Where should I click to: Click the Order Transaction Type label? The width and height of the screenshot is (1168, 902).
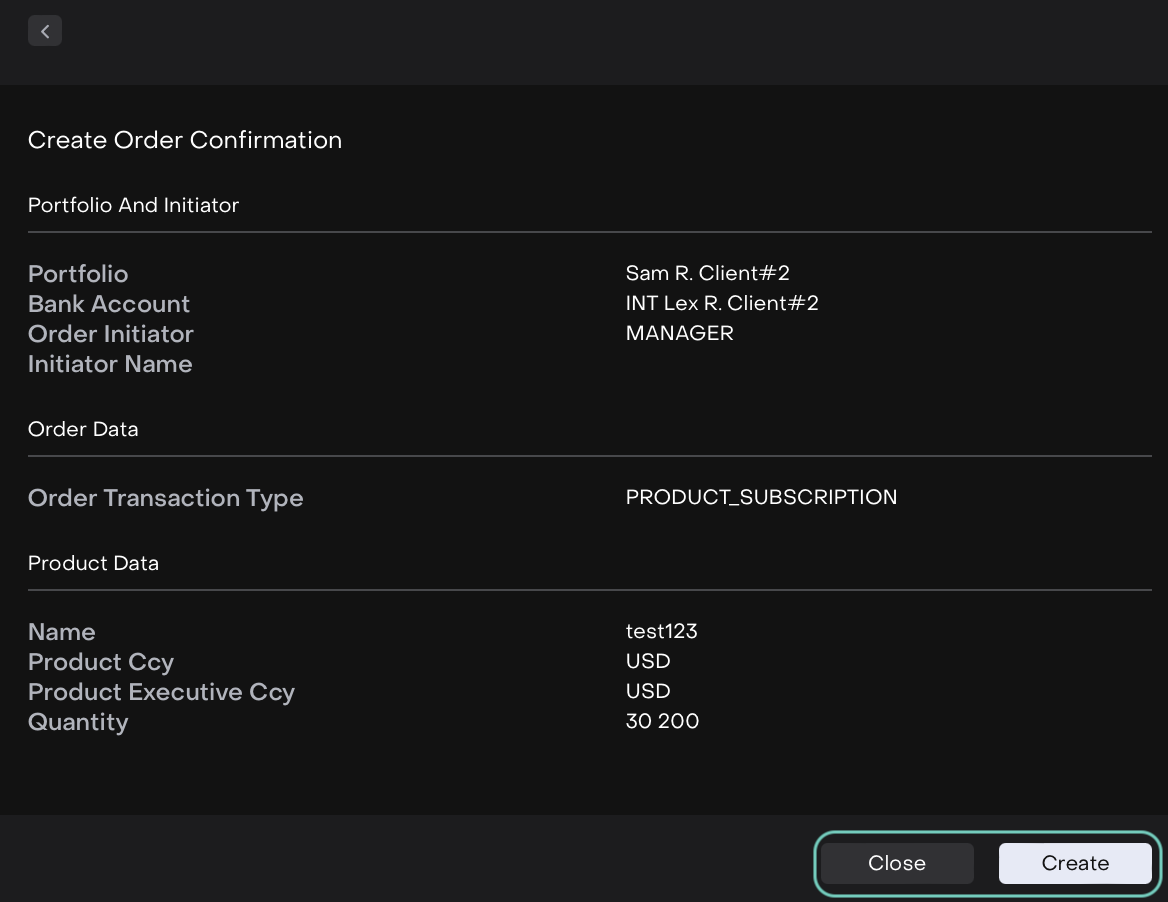coord(165,498)
